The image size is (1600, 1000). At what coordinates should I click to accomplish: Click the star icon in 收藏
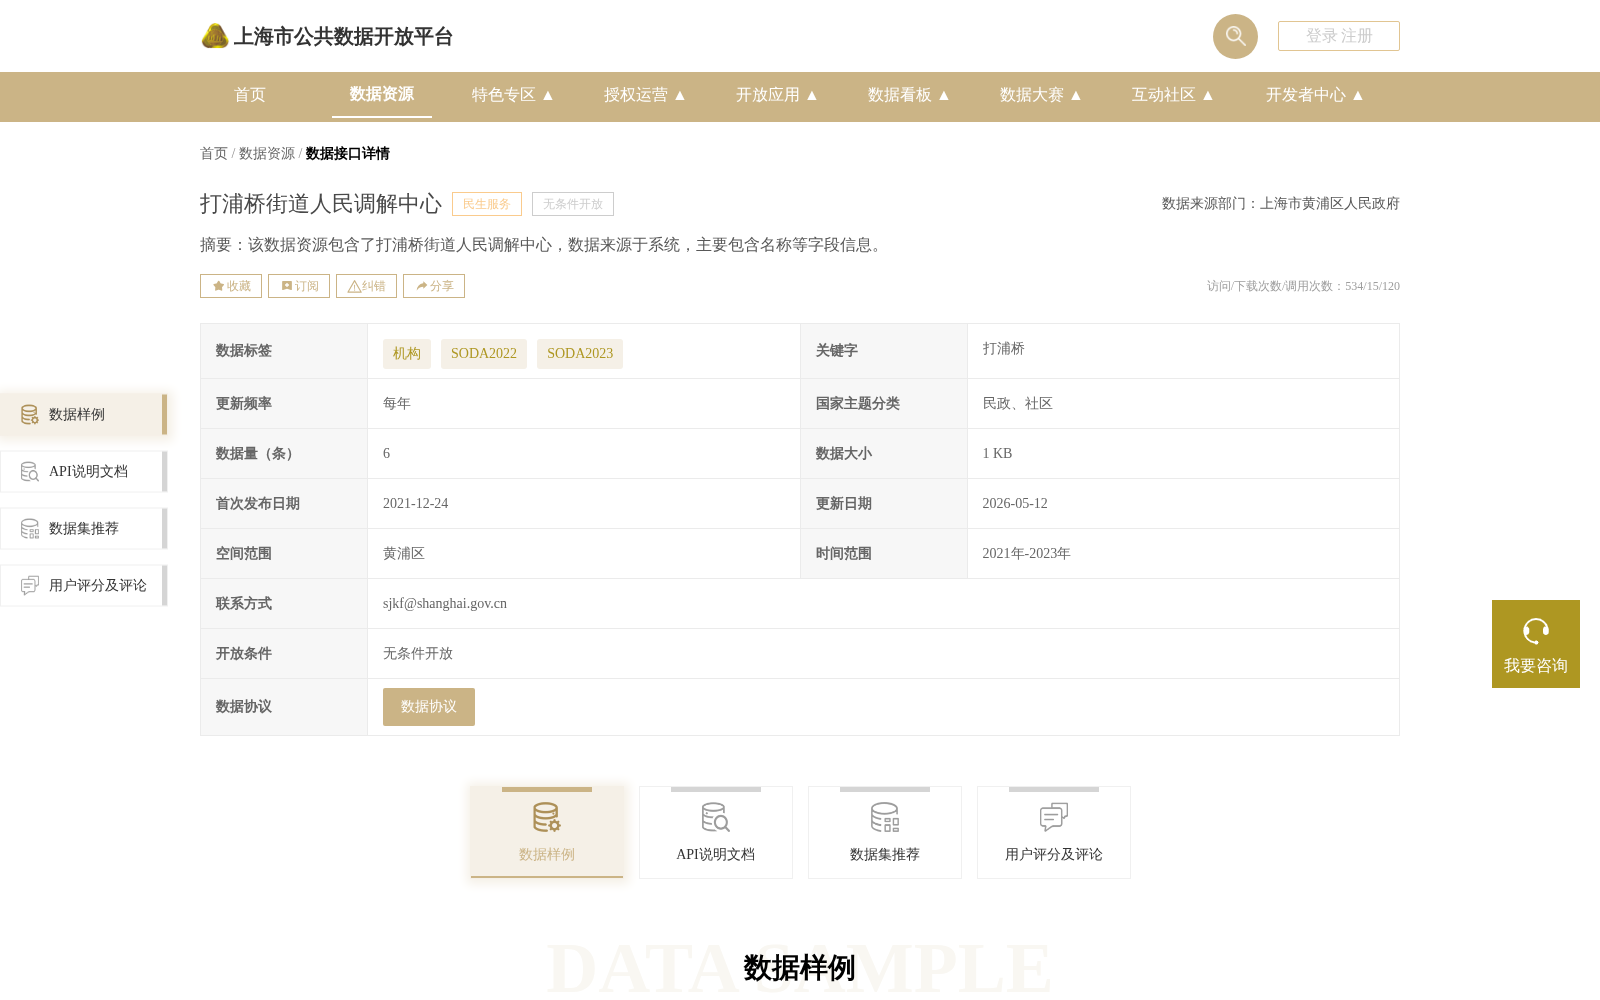(219, 286)
